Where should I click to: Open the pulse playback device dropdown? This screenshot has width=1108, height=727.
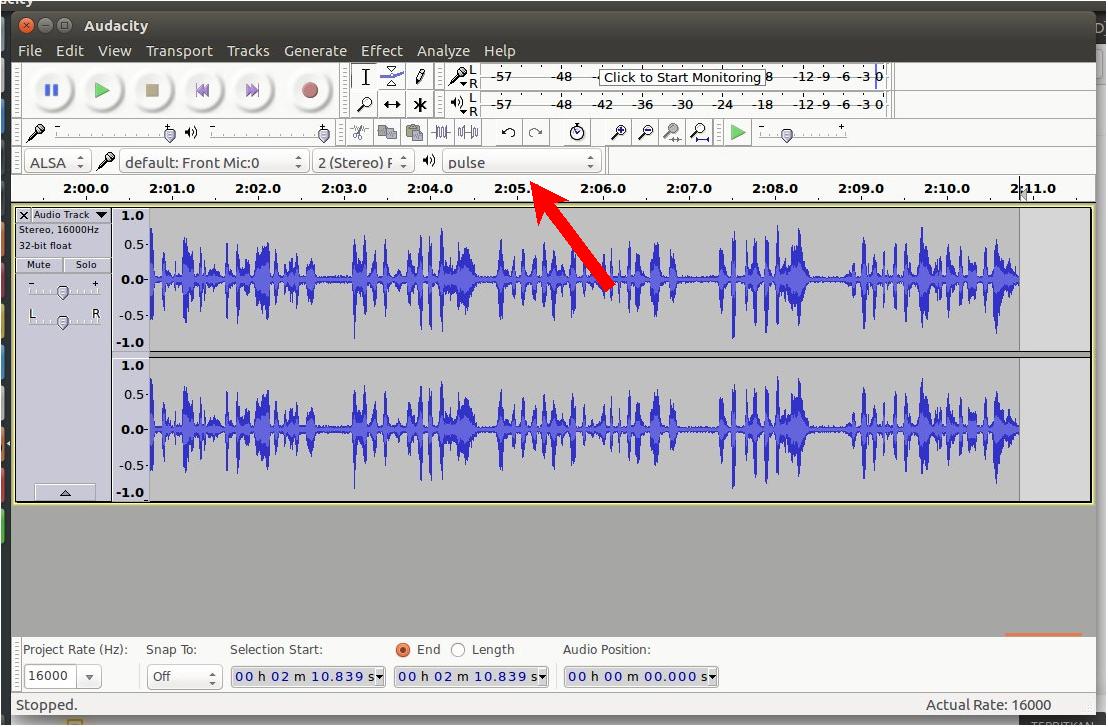(521, 162)
